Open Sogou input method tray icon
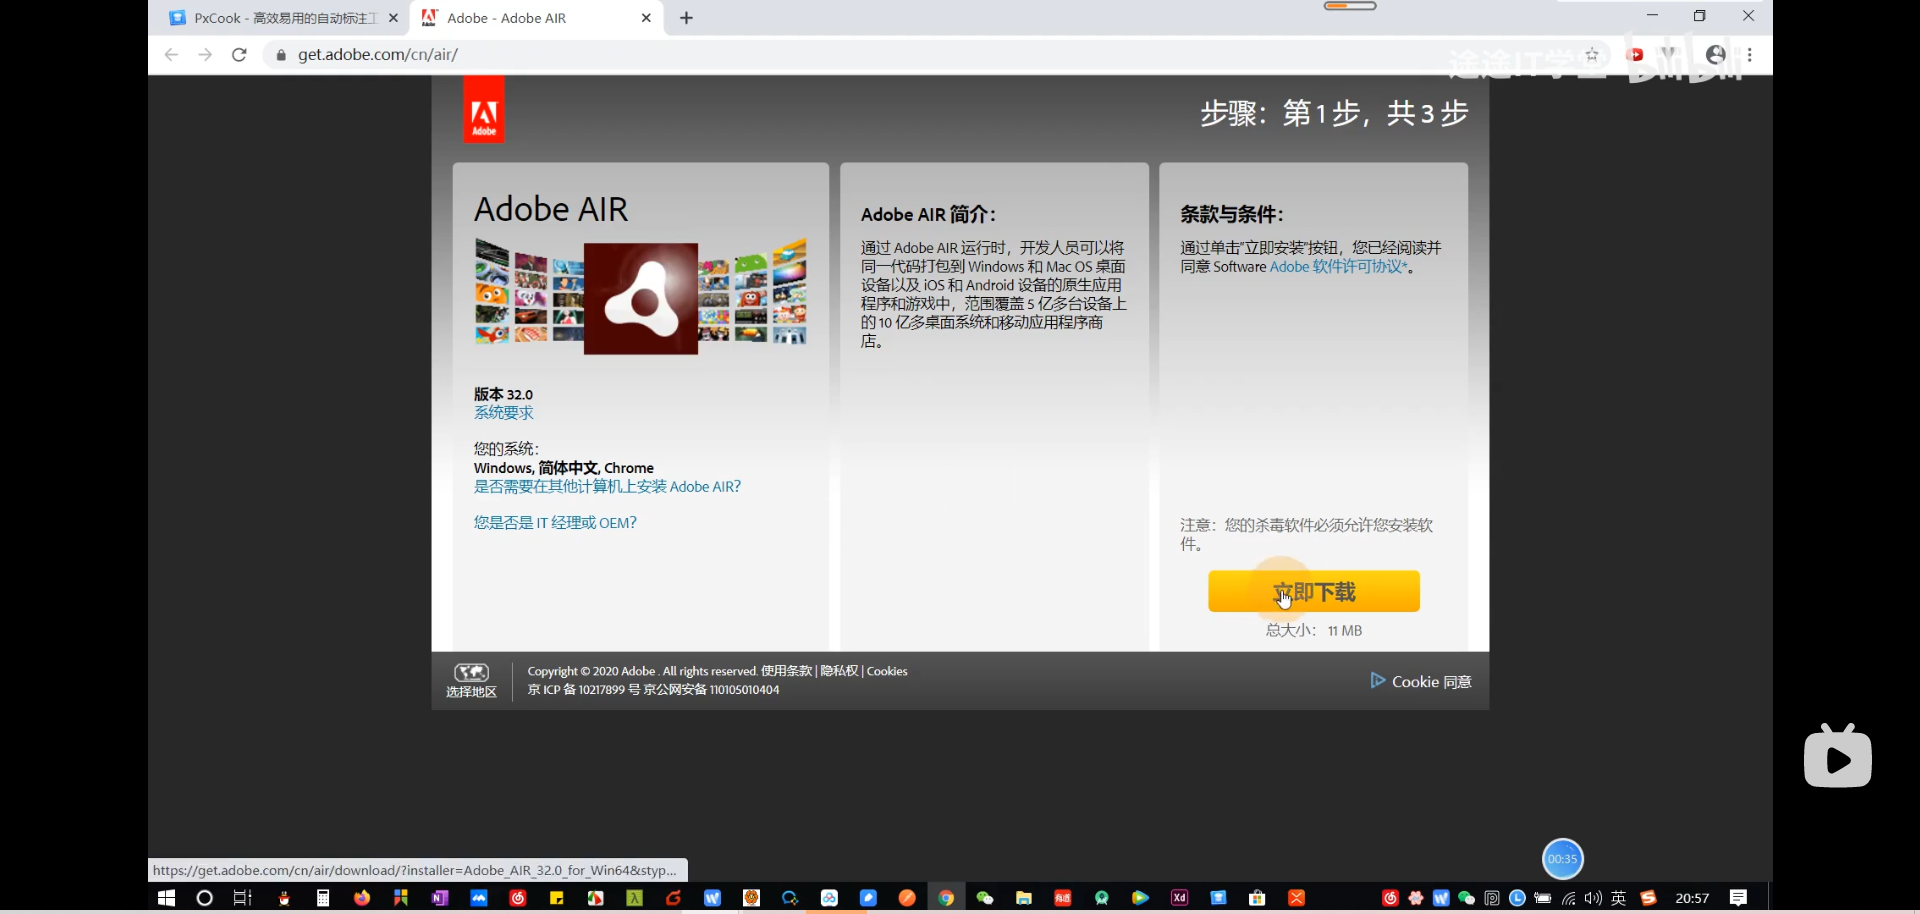The height and width of the screenshot is (914, 1920). [x=1648, y=898]
